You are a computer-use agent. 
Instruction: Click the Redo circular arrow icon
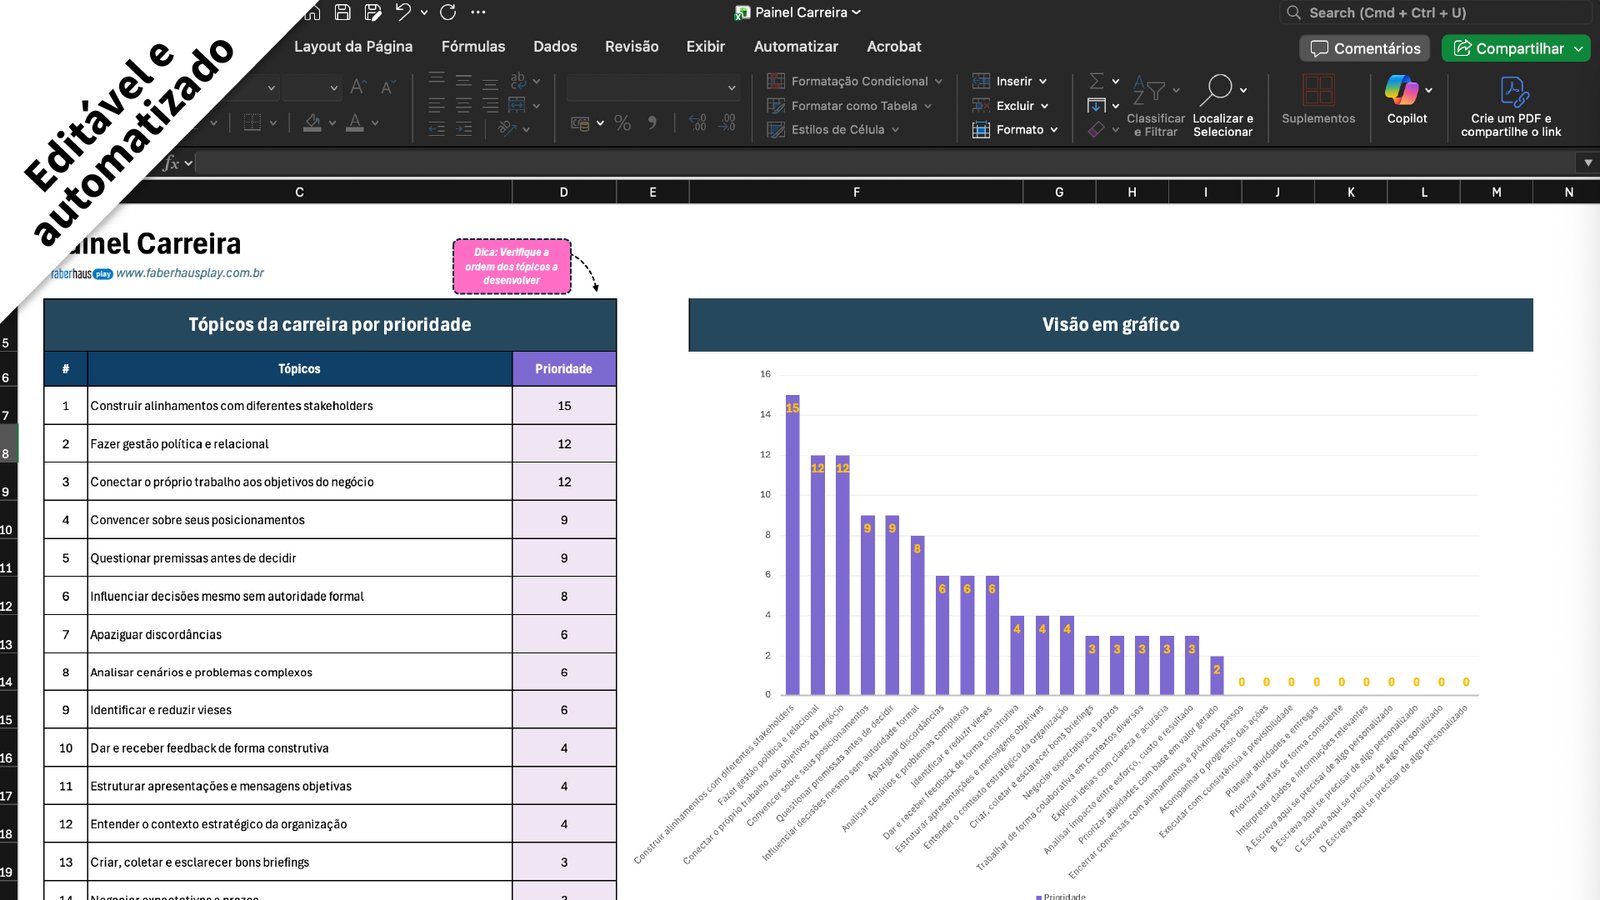point(448,12)
